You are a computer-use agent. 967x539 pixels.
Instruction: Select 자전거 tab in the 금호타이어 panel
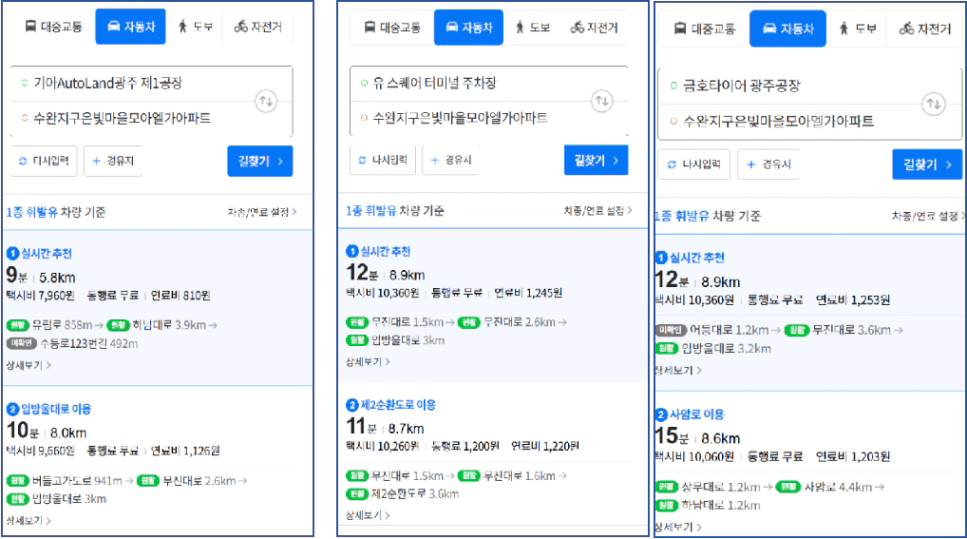925,29
